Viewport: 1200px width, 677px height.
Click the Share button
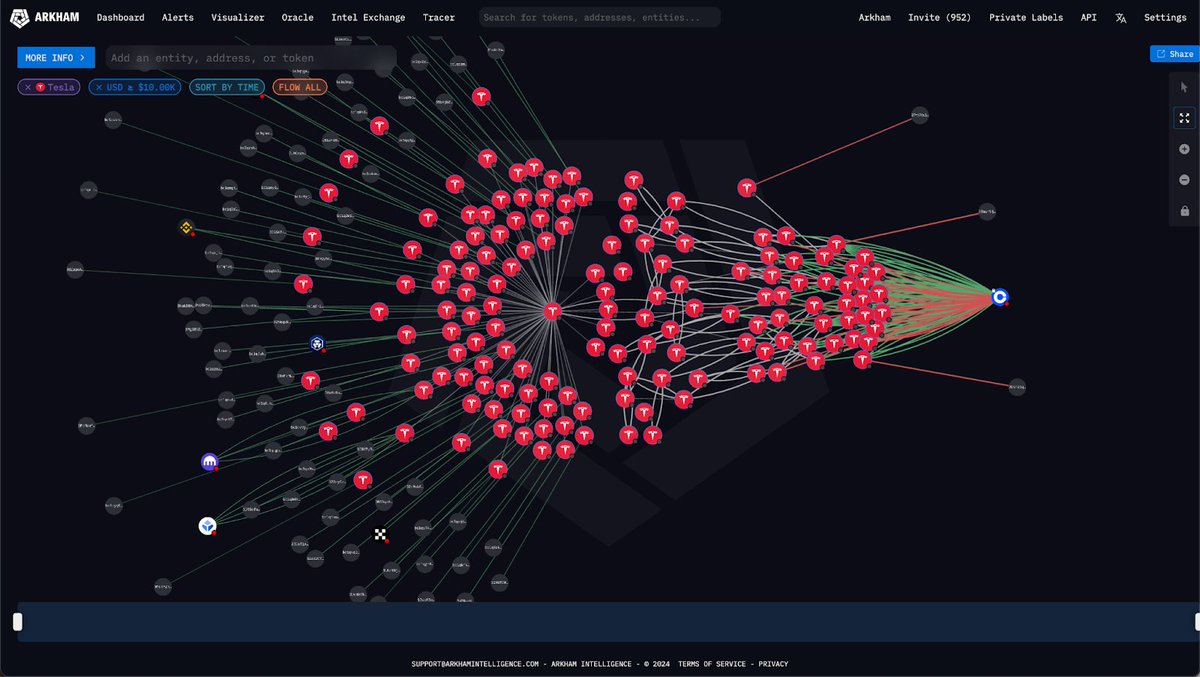pos(1174,54)
